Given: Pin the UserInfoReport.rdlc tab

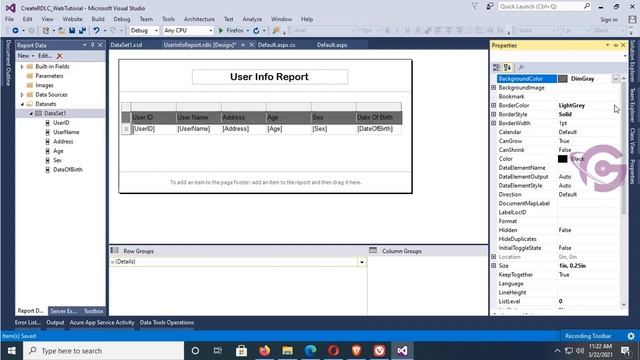Looking at the screenshot, I should pyautogui.click(x=243, y=45).
